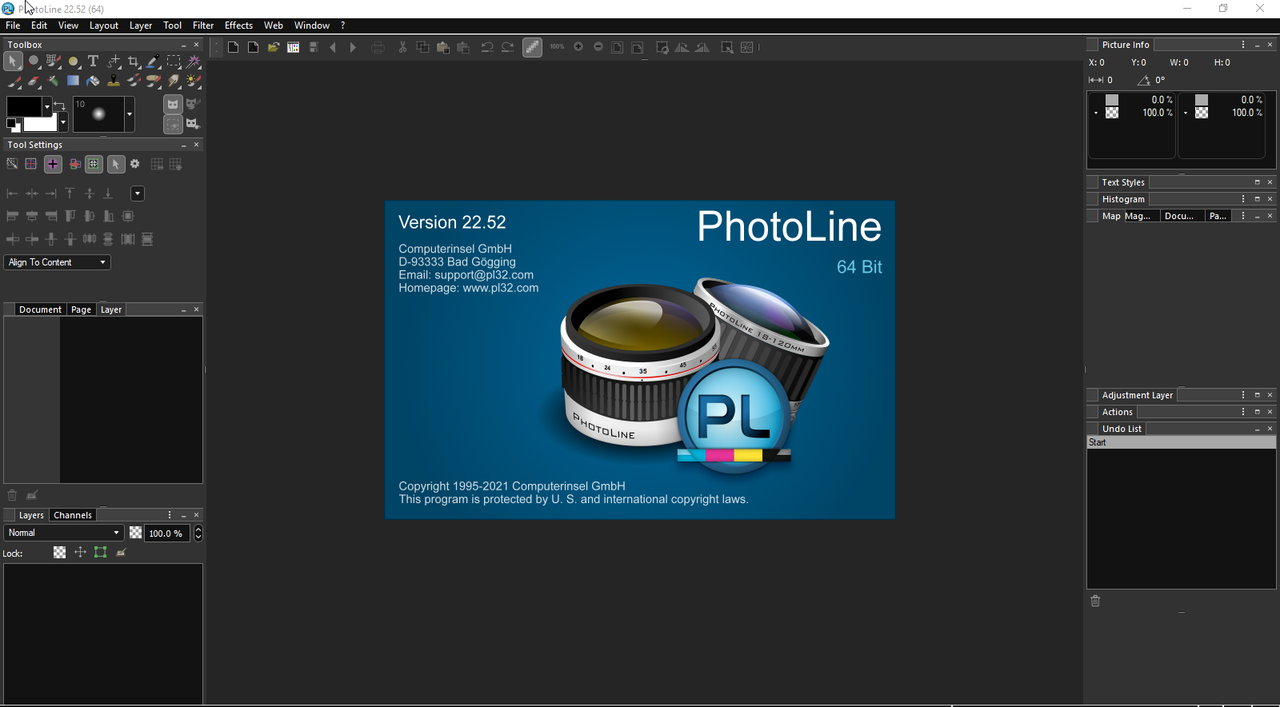Select the Paint Bucket fill tool
This screenshot has width=1280, height=707.
click(93, 80)
